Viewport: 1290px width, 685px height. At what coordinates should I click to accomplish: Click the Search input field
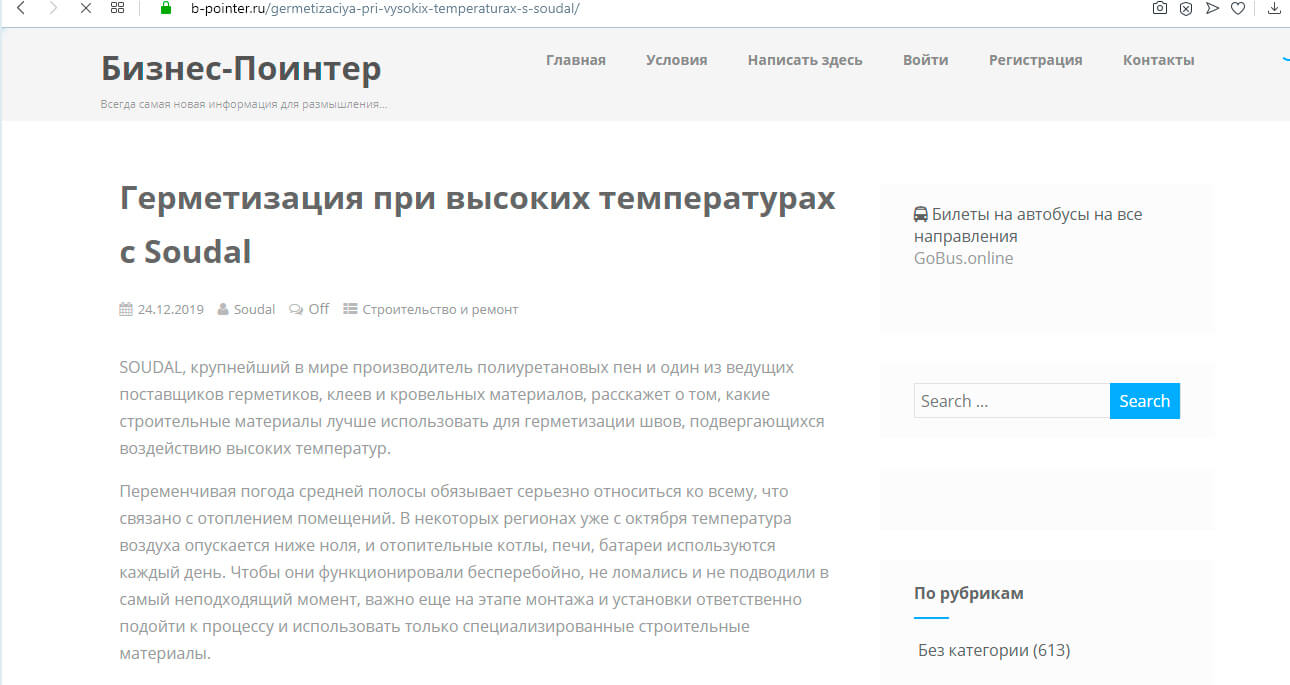(1012, 401)
